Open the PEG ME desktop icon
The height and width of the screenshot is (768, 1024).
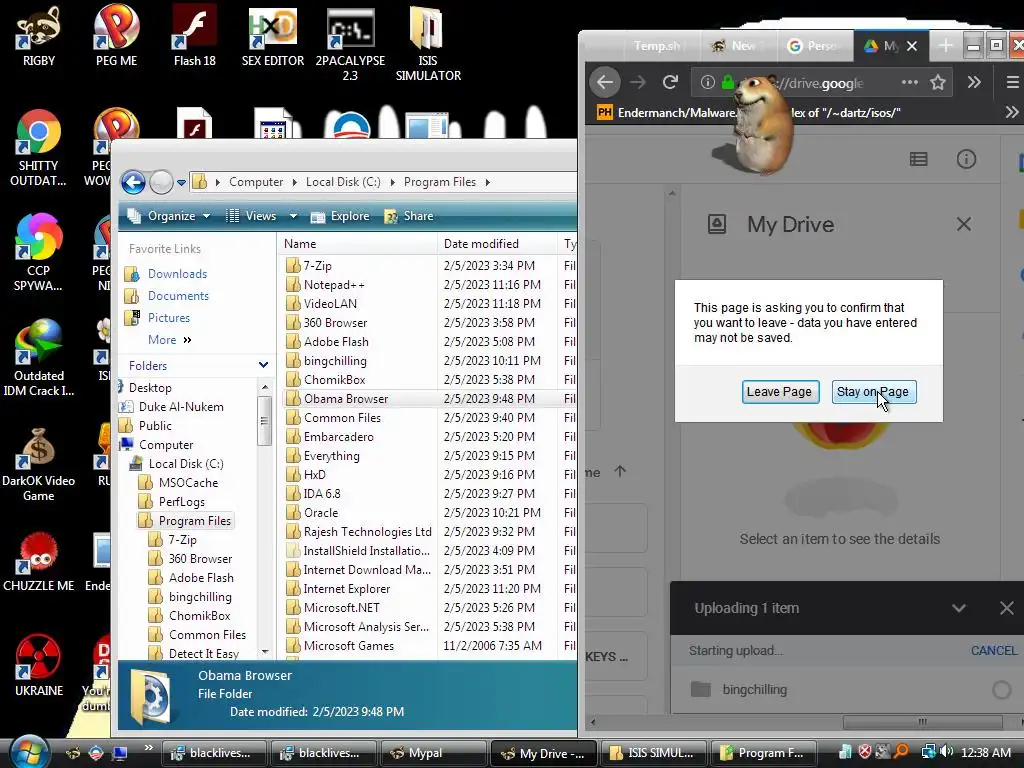click(116, 36)
